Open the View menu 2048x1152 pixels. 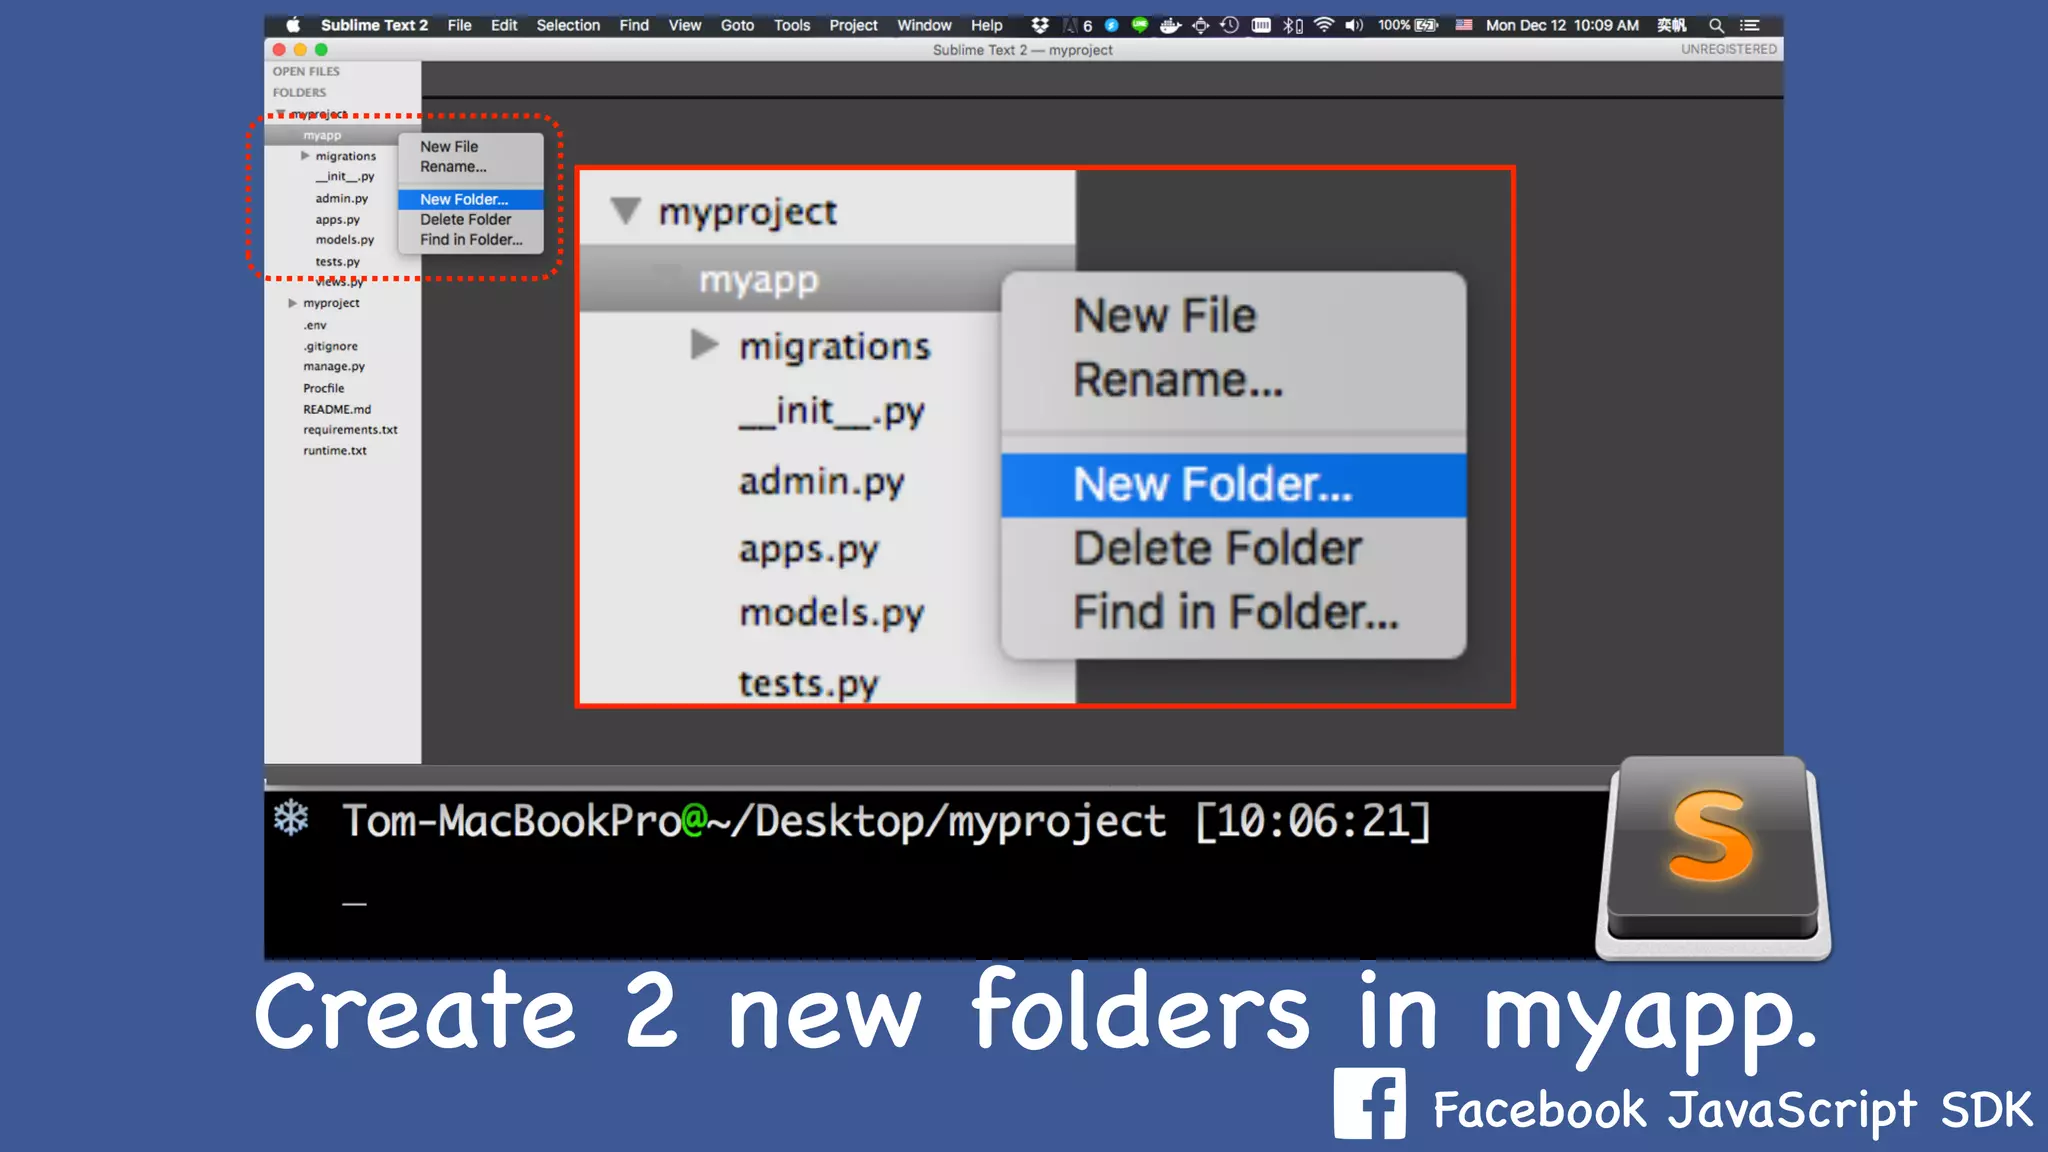tap(685, 25)
